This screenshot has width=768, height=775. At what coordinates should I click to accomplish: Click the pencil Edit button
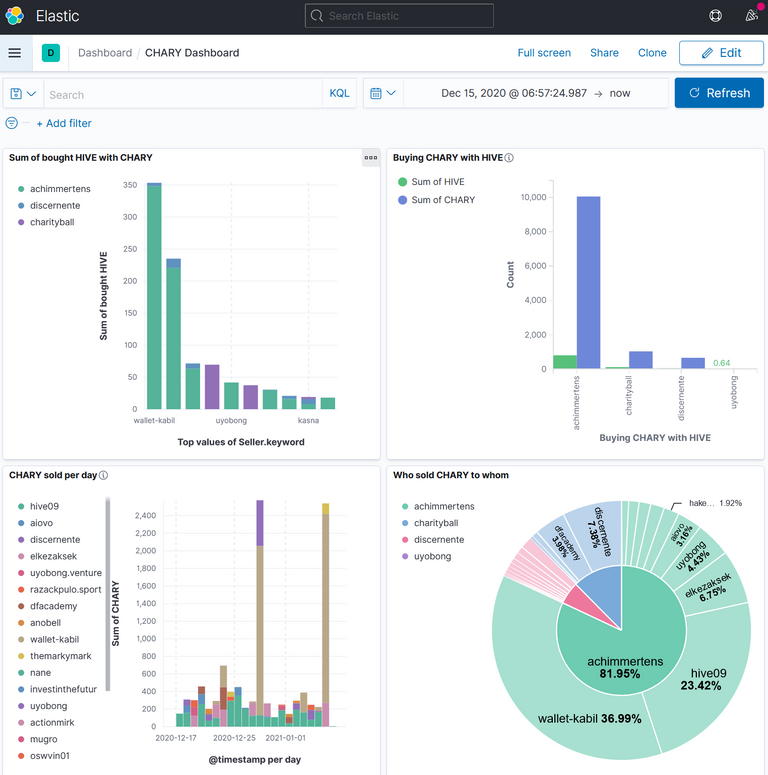point(721,53)
